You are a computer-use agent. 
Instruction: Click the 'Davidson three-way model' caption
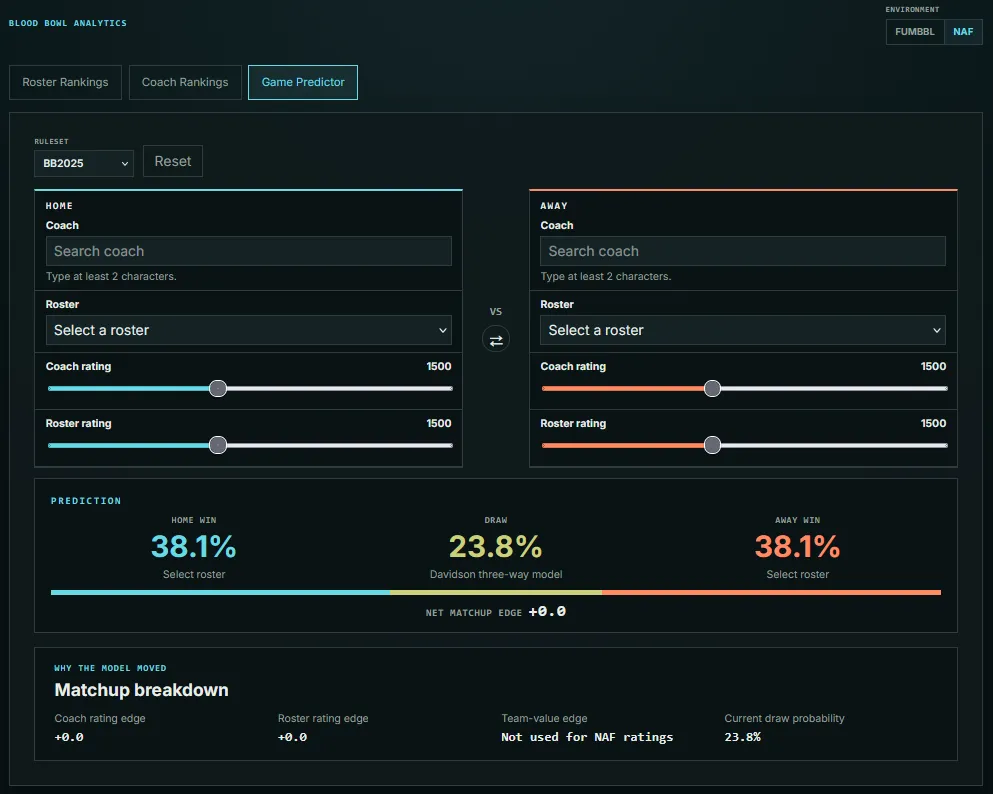tap(496, 574)
